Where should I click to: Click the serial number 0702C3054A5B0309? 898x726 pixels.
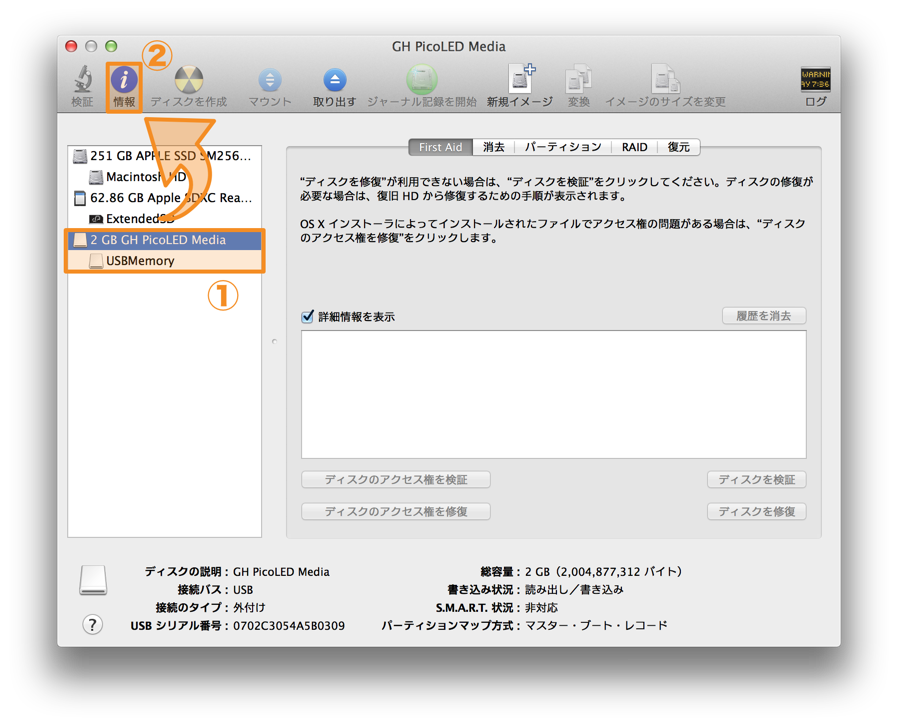pos(289,626)
